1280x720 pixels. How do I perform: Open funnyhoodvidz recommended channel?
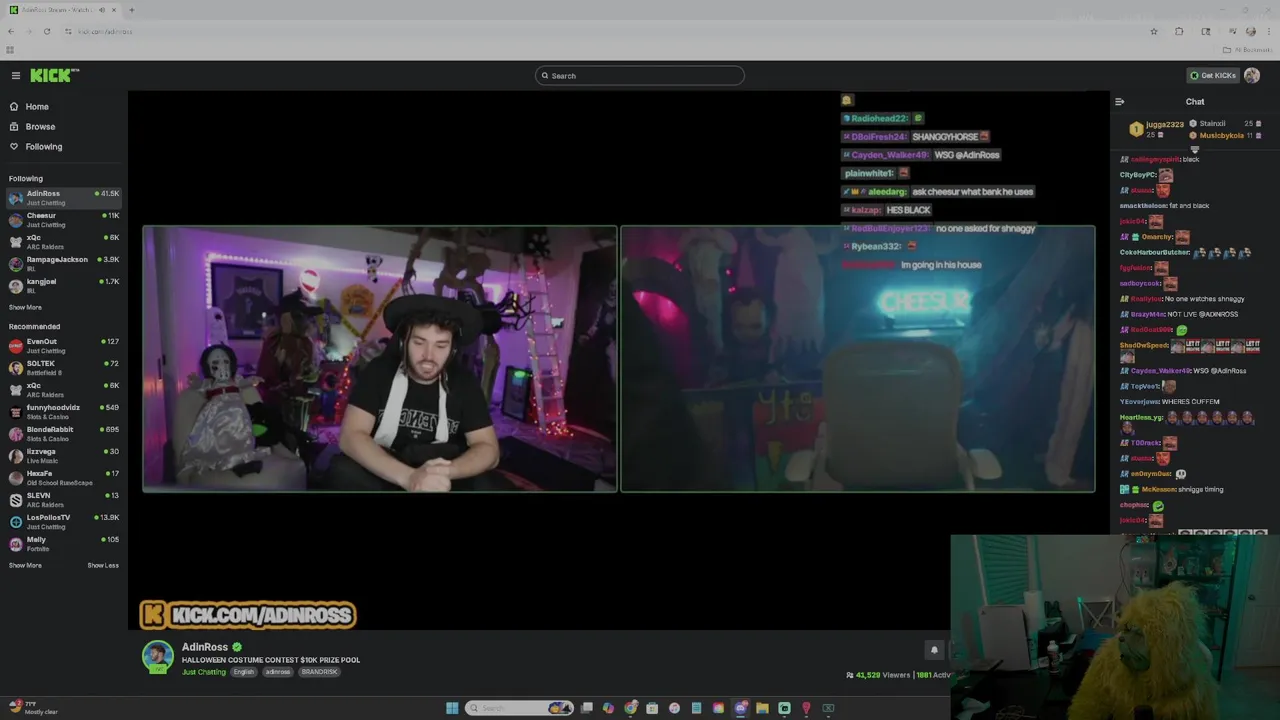pos(64,412)
